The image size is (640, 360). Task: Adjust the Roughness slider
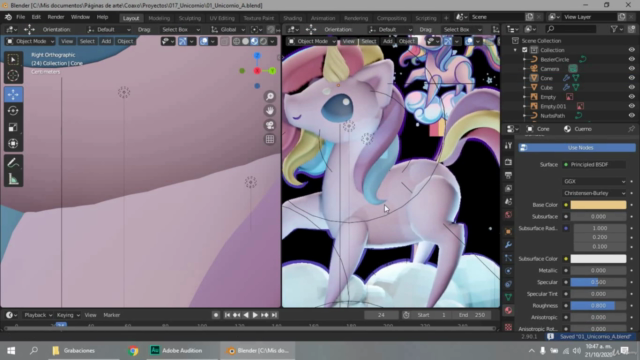click(x=598, y=305)
